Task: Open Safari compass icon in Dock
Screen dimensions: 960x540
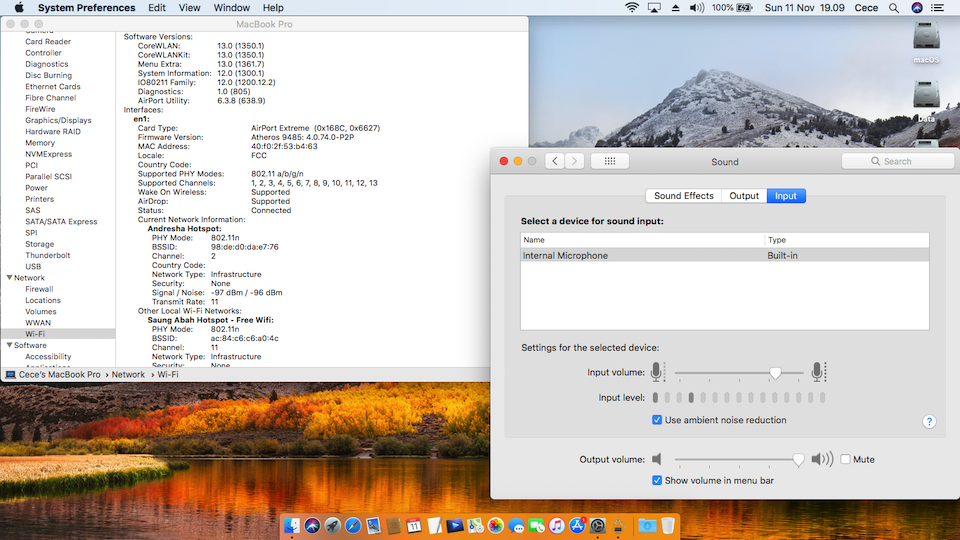Action: (x=353, y=525)
